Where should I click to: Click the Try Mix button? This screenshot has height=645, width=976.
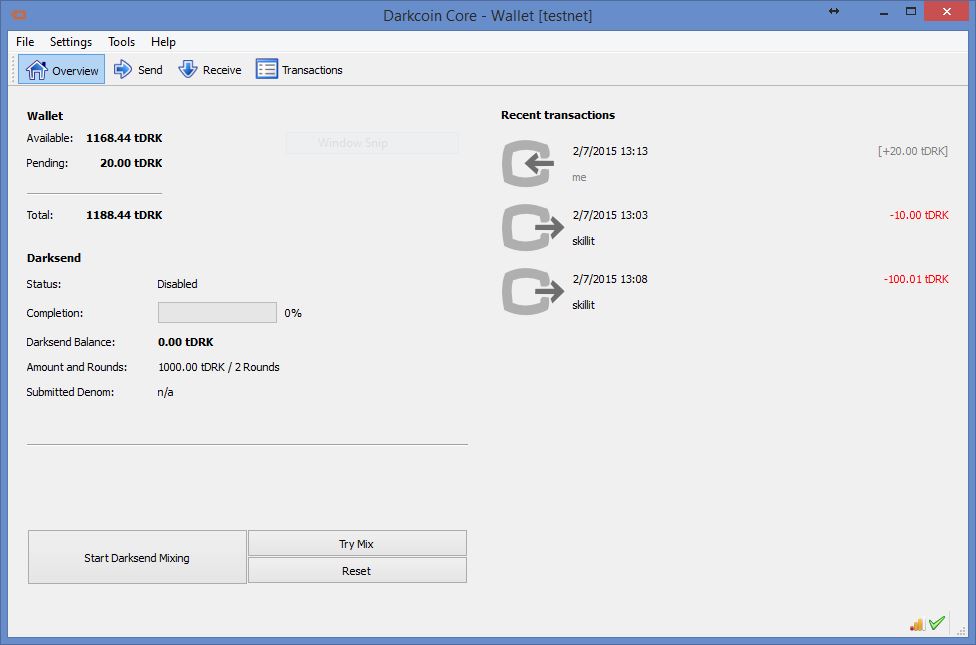357,544
